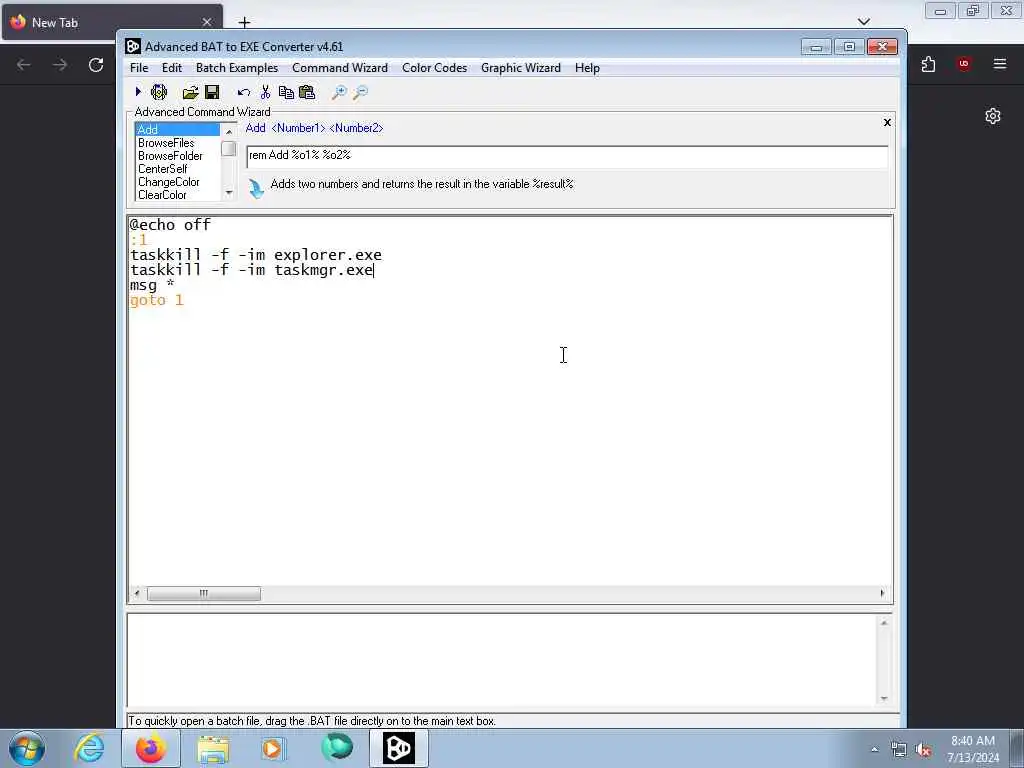Close the Advanced Command Wizard panel
Image resolution: width=1024 pixels, height=768 pixels.
(887, 122)
